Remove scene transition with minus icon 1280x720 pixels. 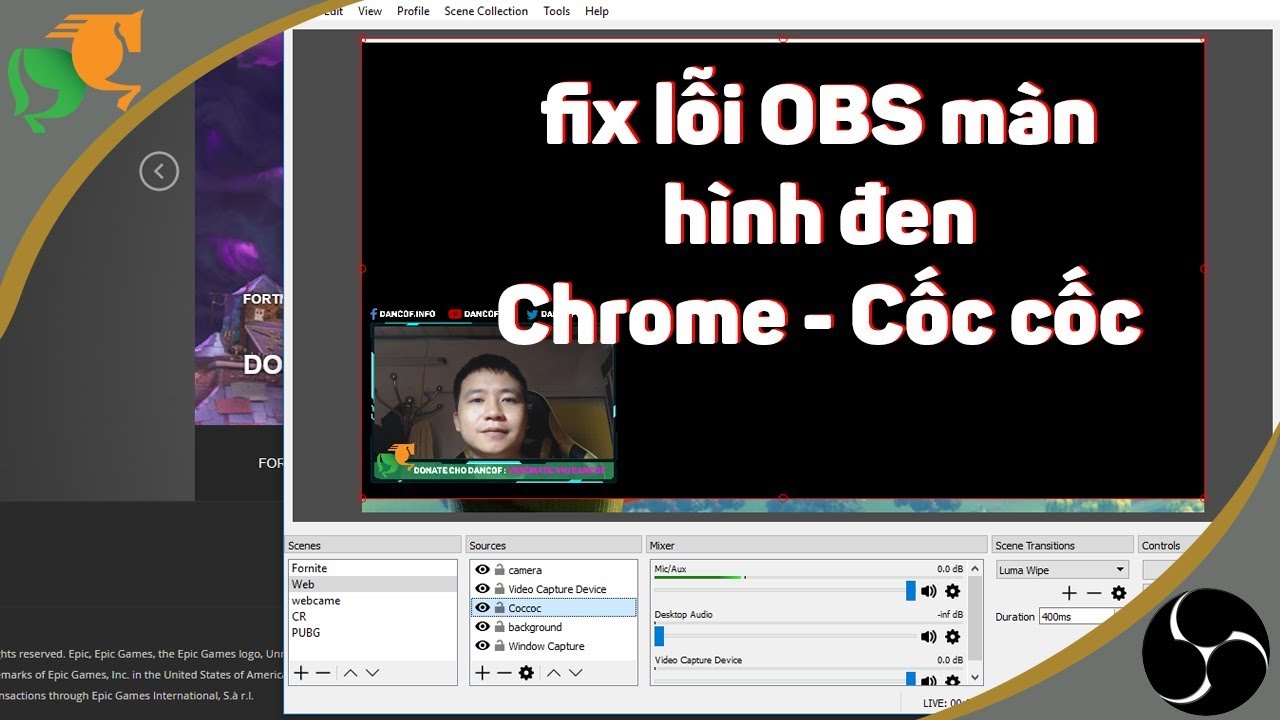pyautogui.click(x=1094, y=593)
